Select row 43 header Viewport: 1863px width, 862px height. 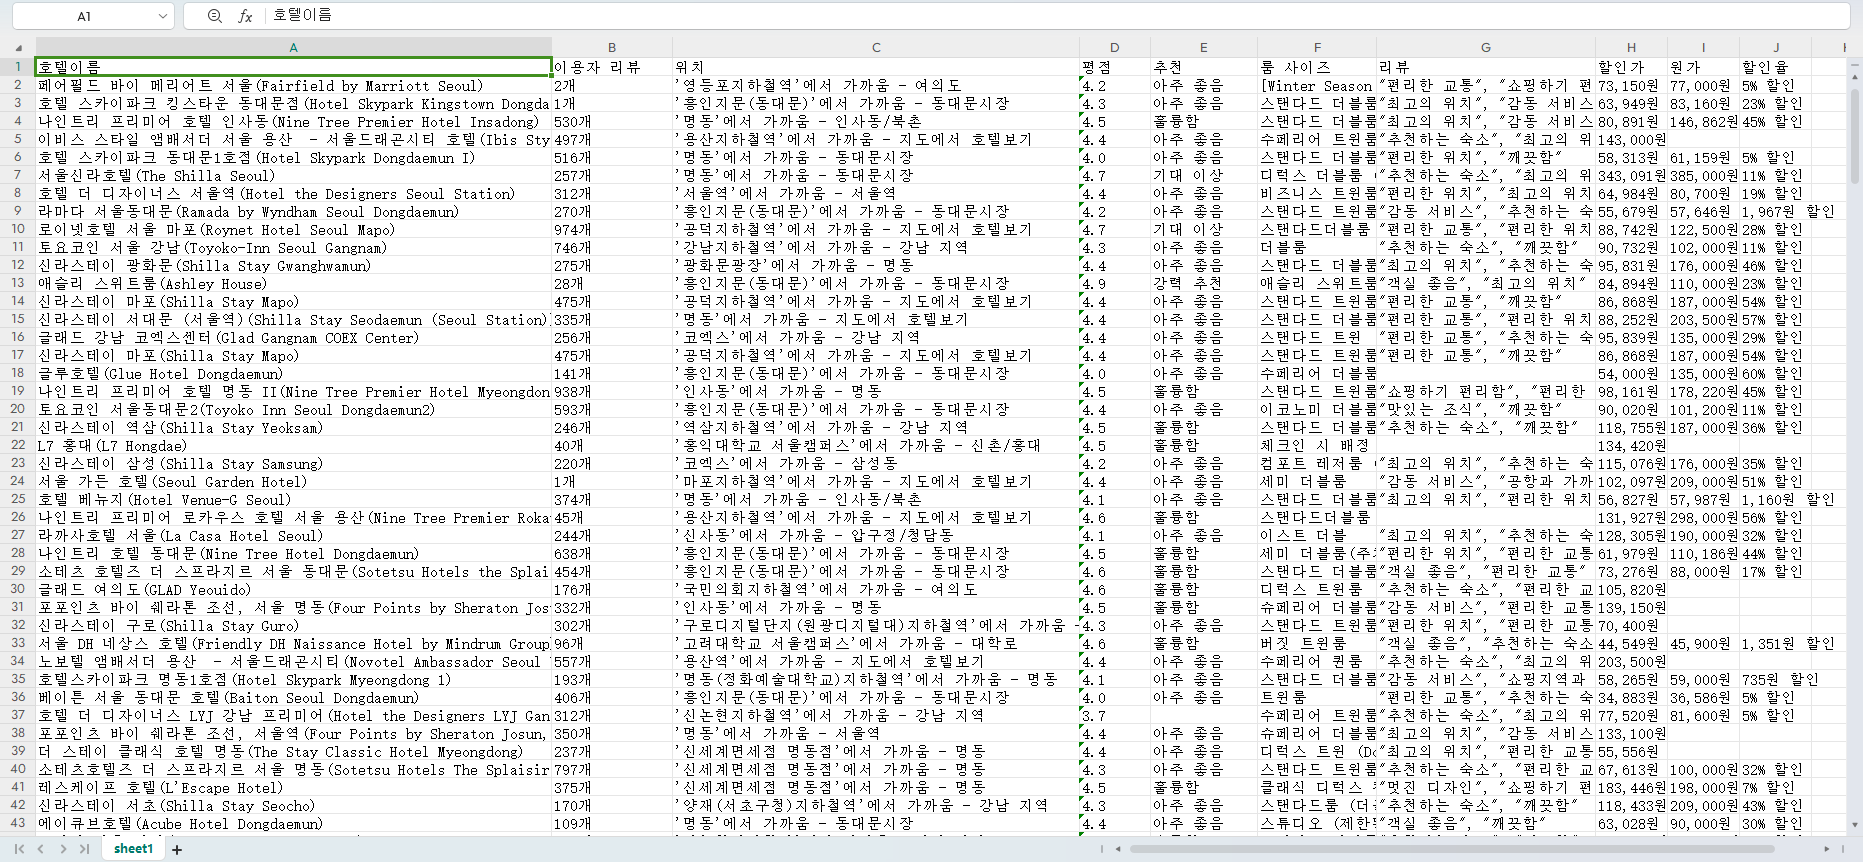(18, 823)
